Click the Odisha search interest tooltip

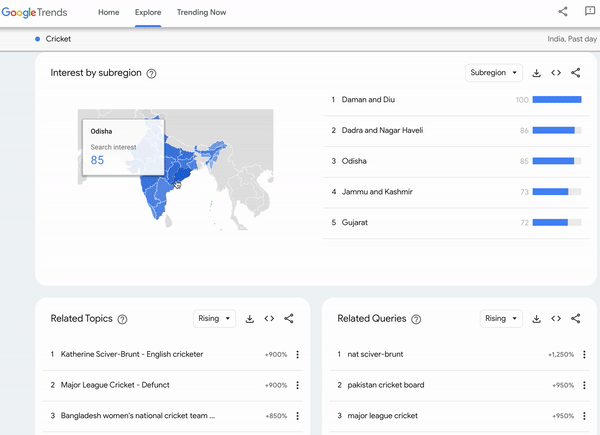coord(123,147)
